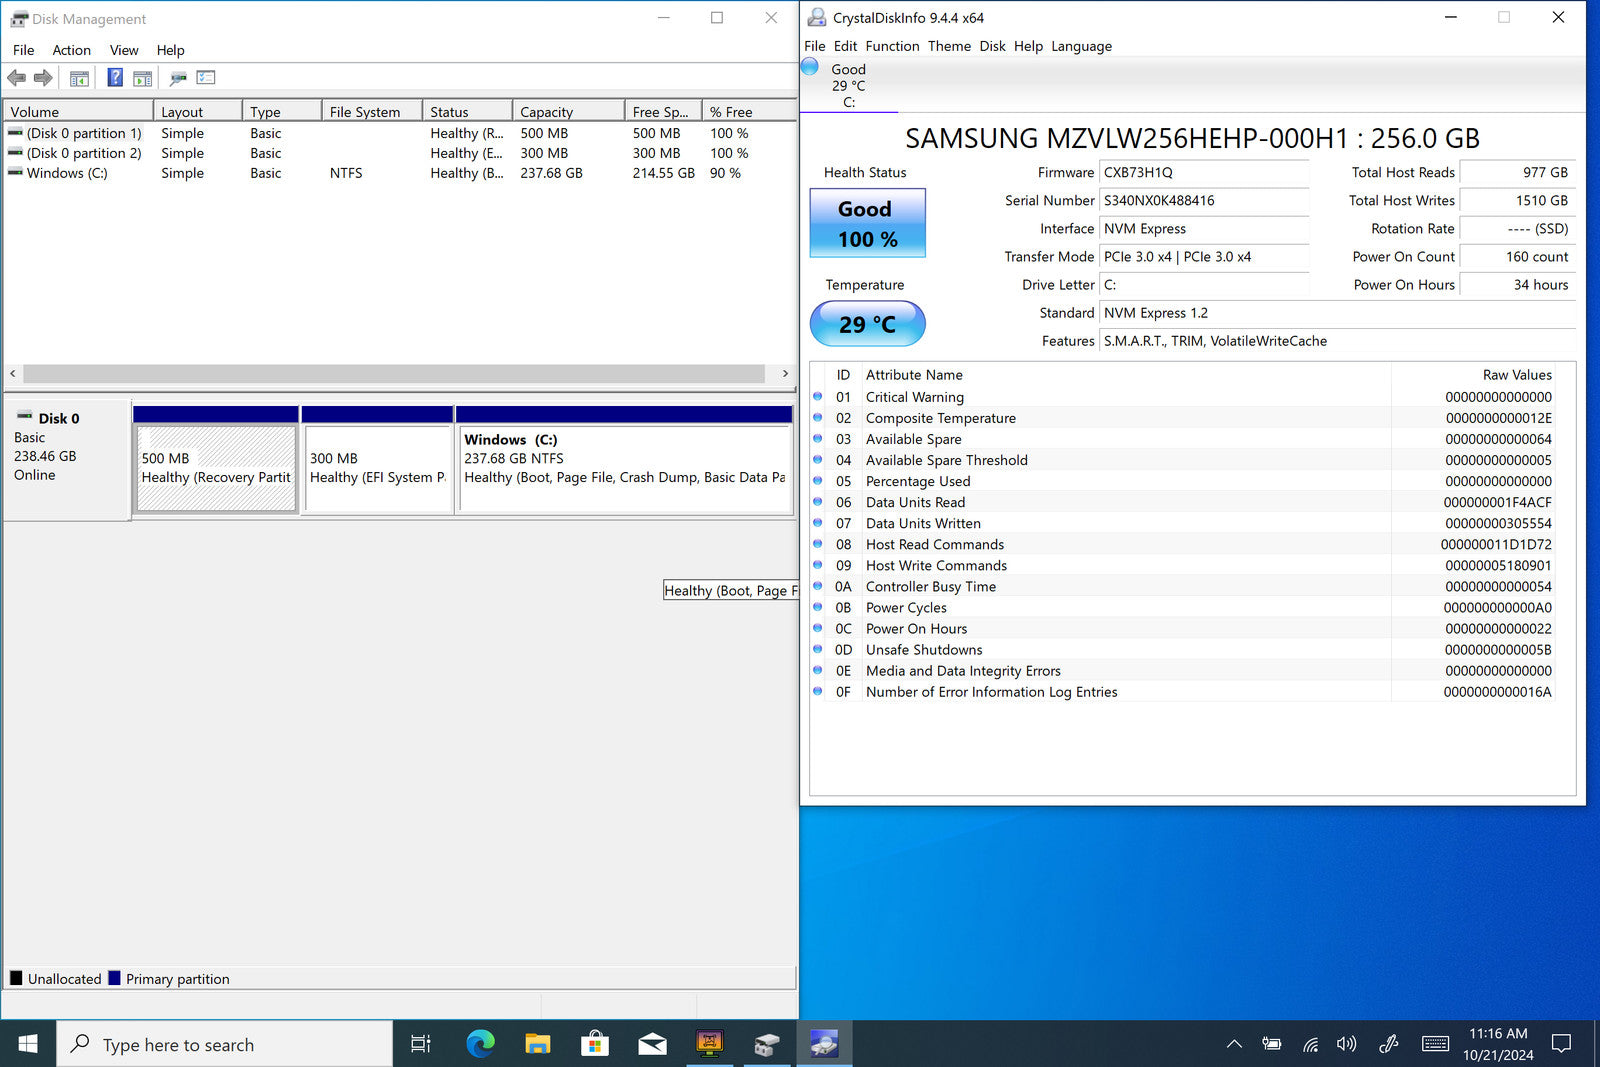The image size is (1600, 1067).
Task: Select the 500 MB Recovery Partition block
Action: 215,468
